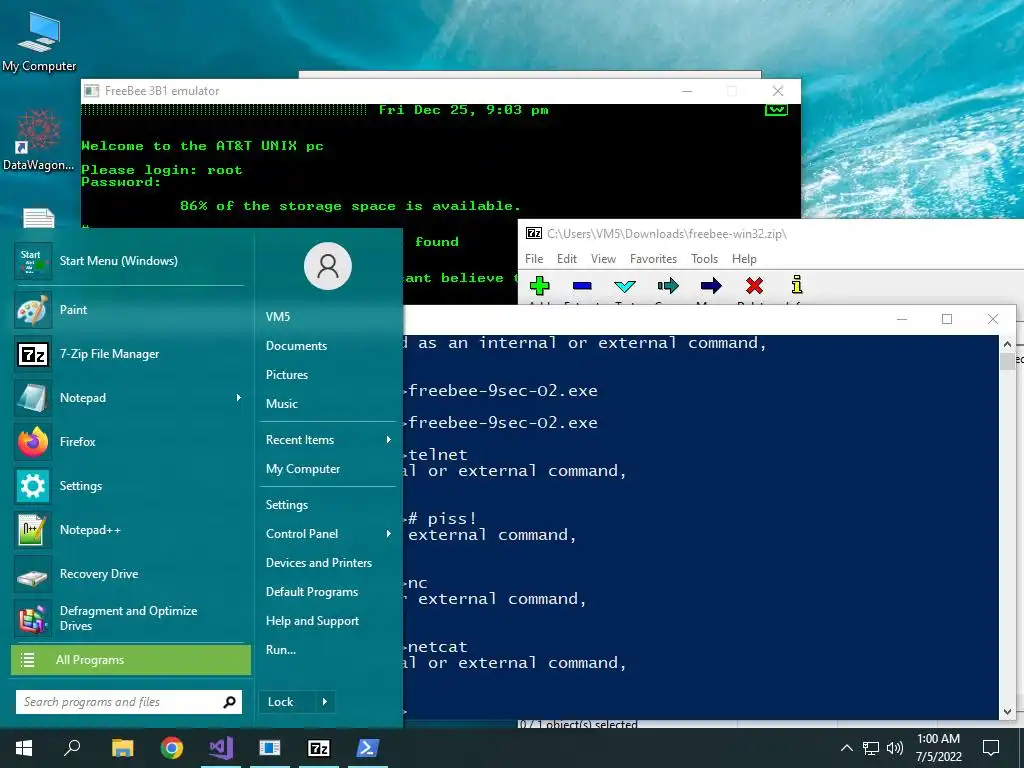
Task: Click search icon in start menu search box
Action: click(229, 702)
